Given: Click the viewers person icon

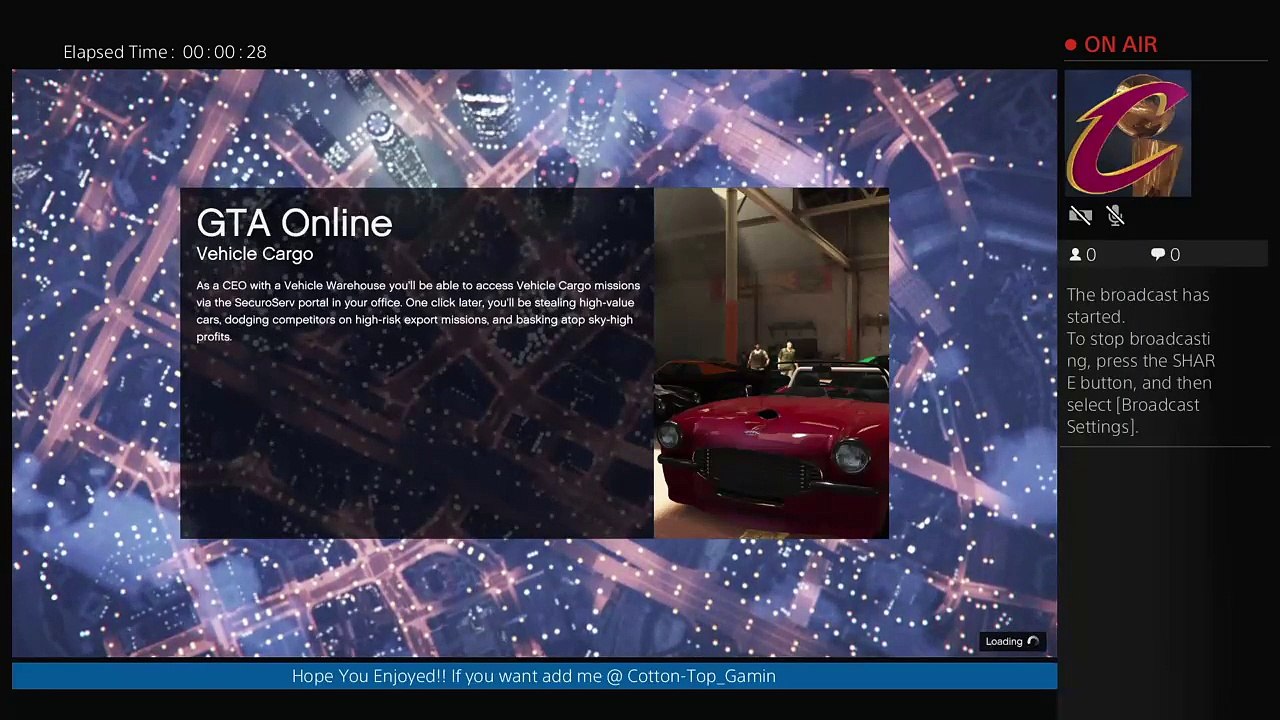Looking at the screenshot, I should pos(1076,255).
